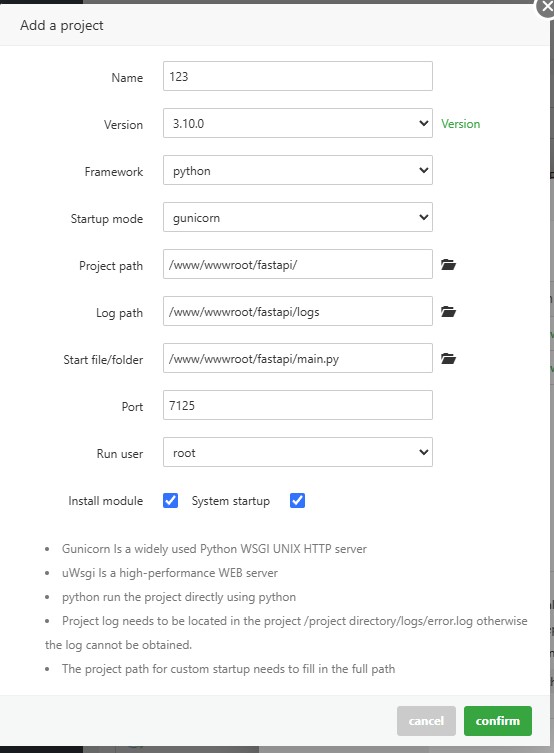Click the Start file/folder input field
The width and height of the screenshot is (554, 753).
(x=298, y=358)
